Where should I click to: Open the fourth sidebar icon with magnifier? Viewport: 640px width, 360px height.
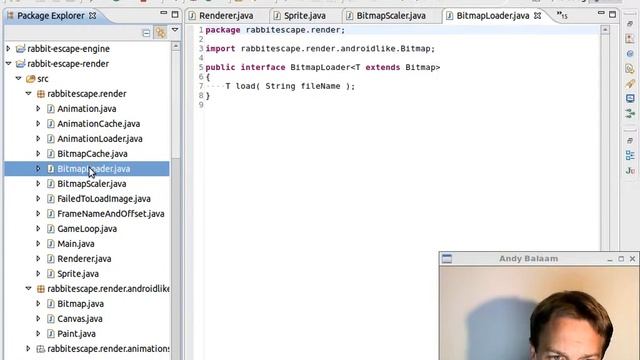click(630, 69)
